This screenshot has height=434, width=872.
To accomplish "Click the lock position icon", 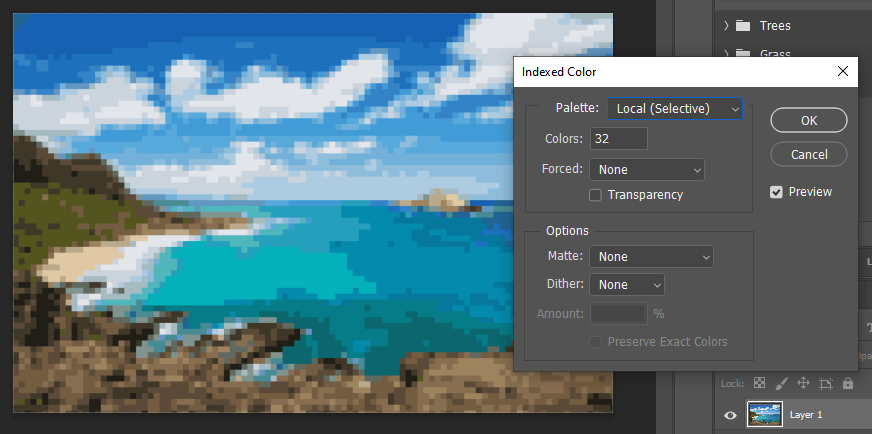I will 804,383.
